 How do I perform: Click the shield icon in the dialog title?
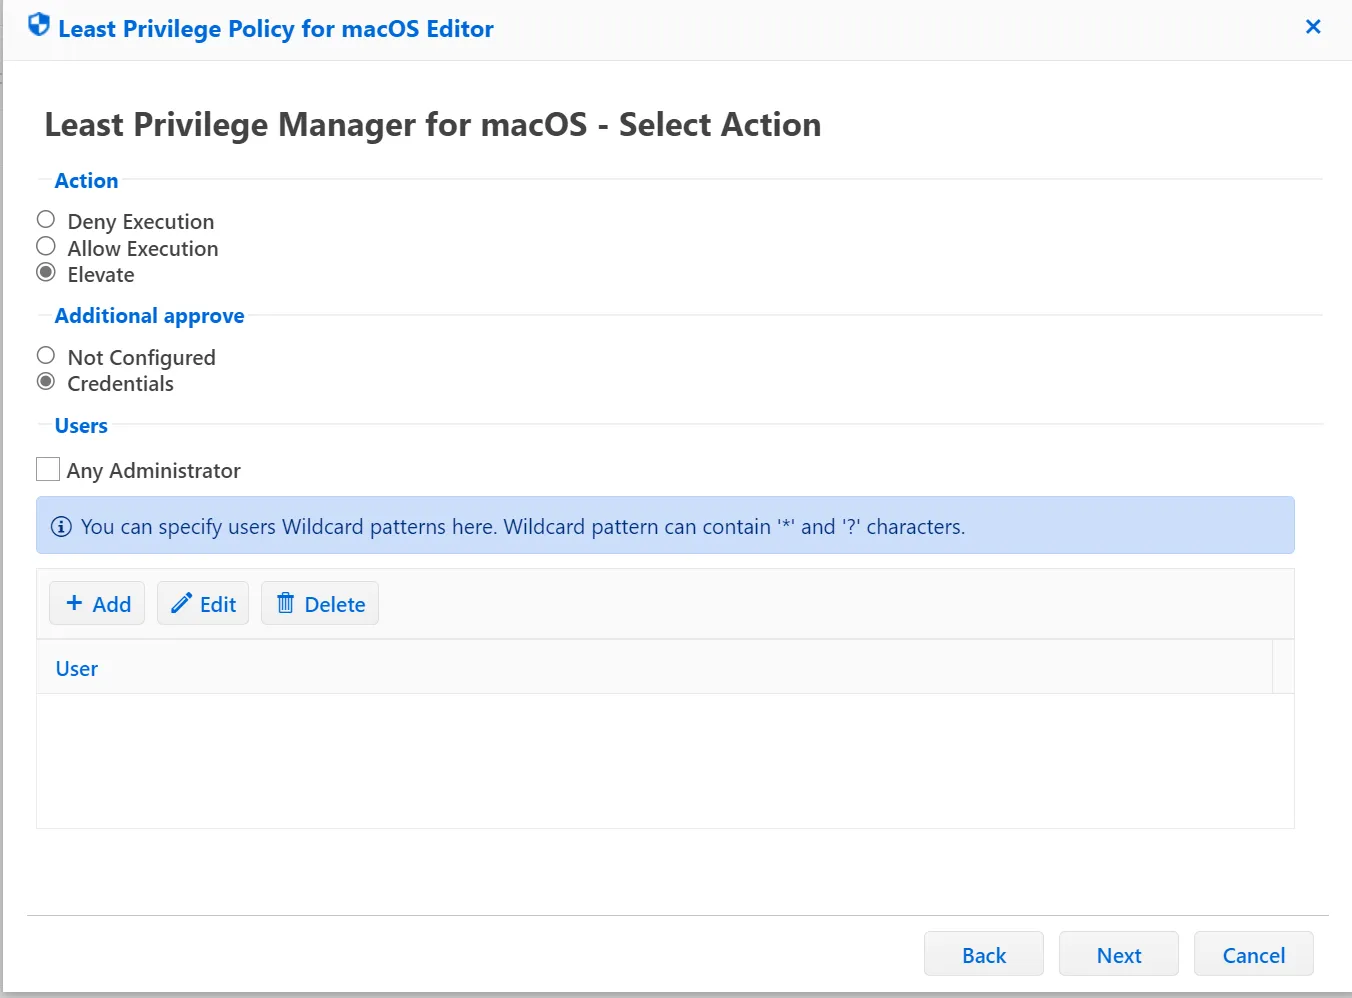pos(38,25)
